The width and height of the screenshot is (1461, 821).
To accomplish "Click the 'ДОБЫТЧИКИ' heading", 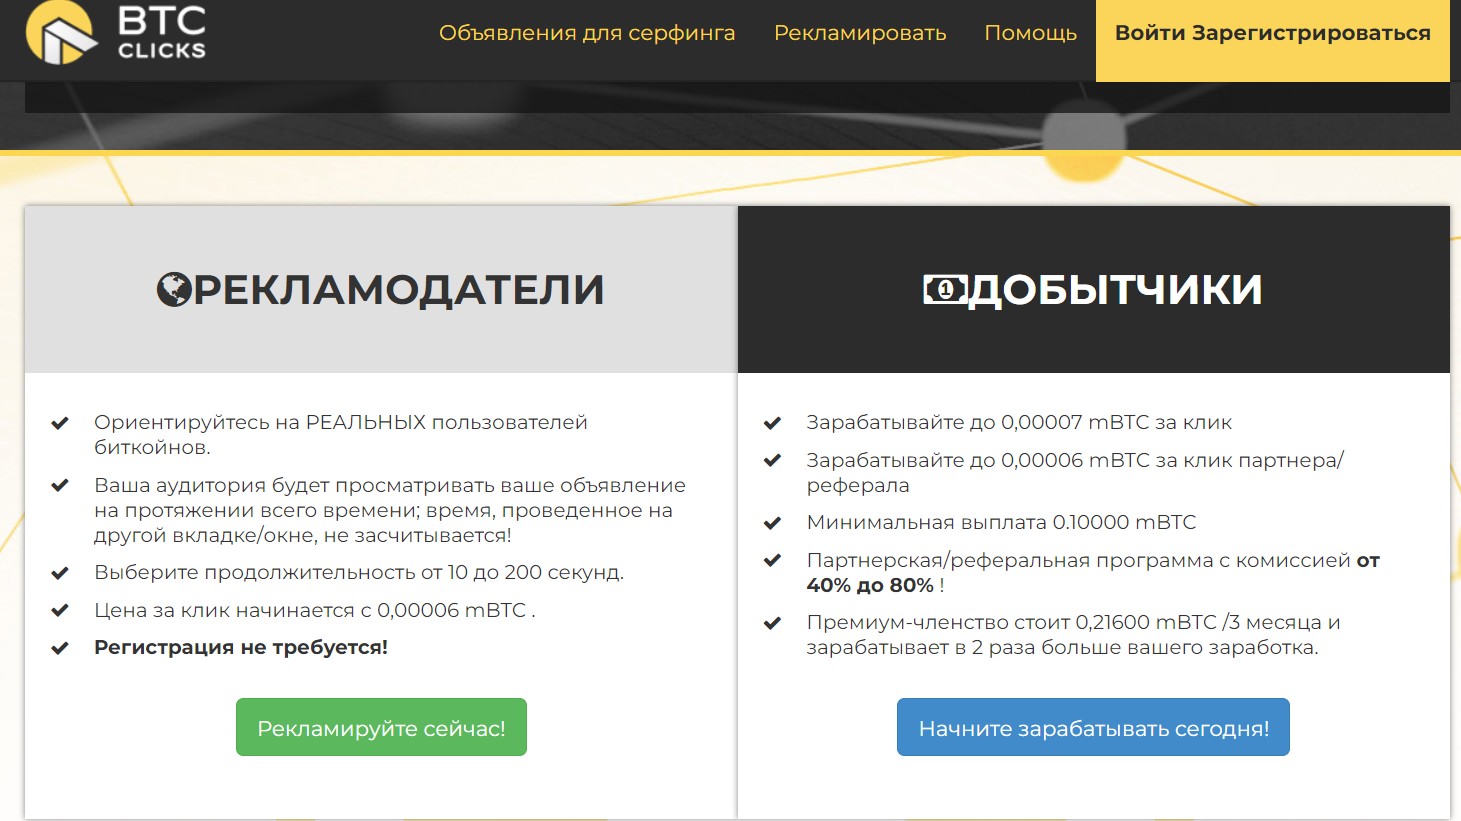I will [1114, 290].
